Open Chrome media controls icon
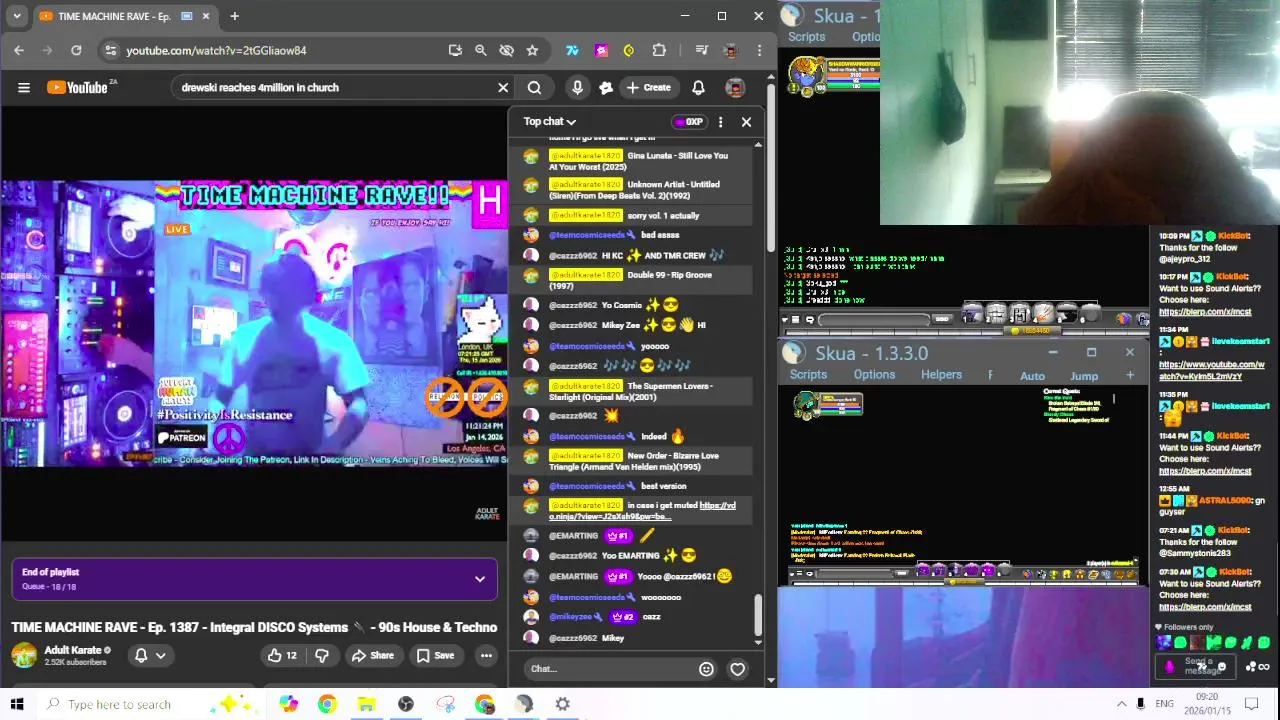Screen dimensions: 1280x720 point(702,50)
